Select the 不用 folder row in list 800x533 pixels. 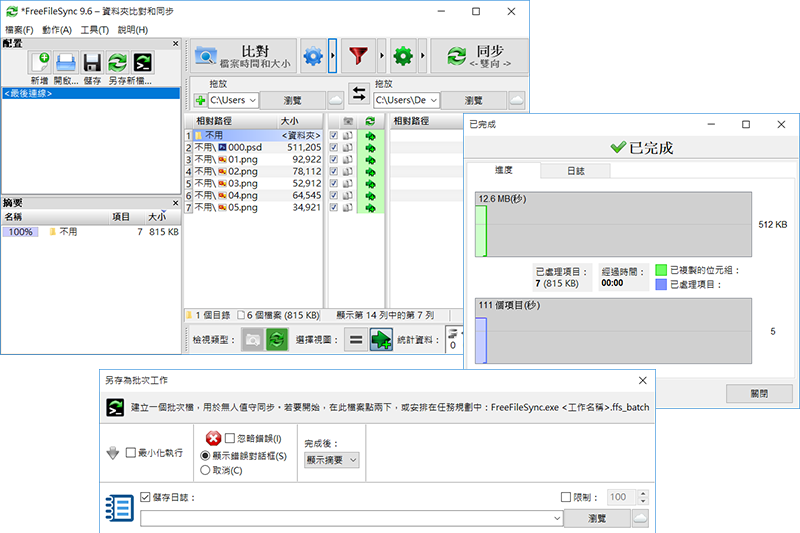point(258,136)
